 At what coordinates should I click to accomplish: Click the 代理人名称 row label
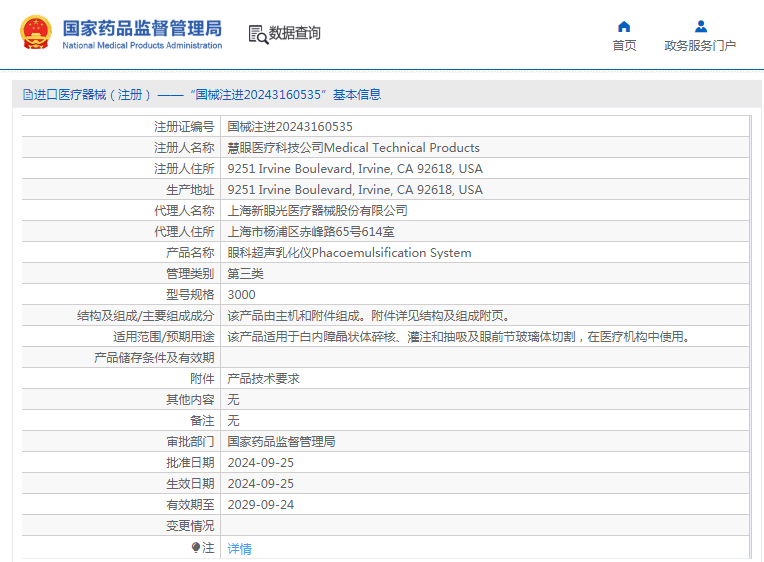coord(184,211)
